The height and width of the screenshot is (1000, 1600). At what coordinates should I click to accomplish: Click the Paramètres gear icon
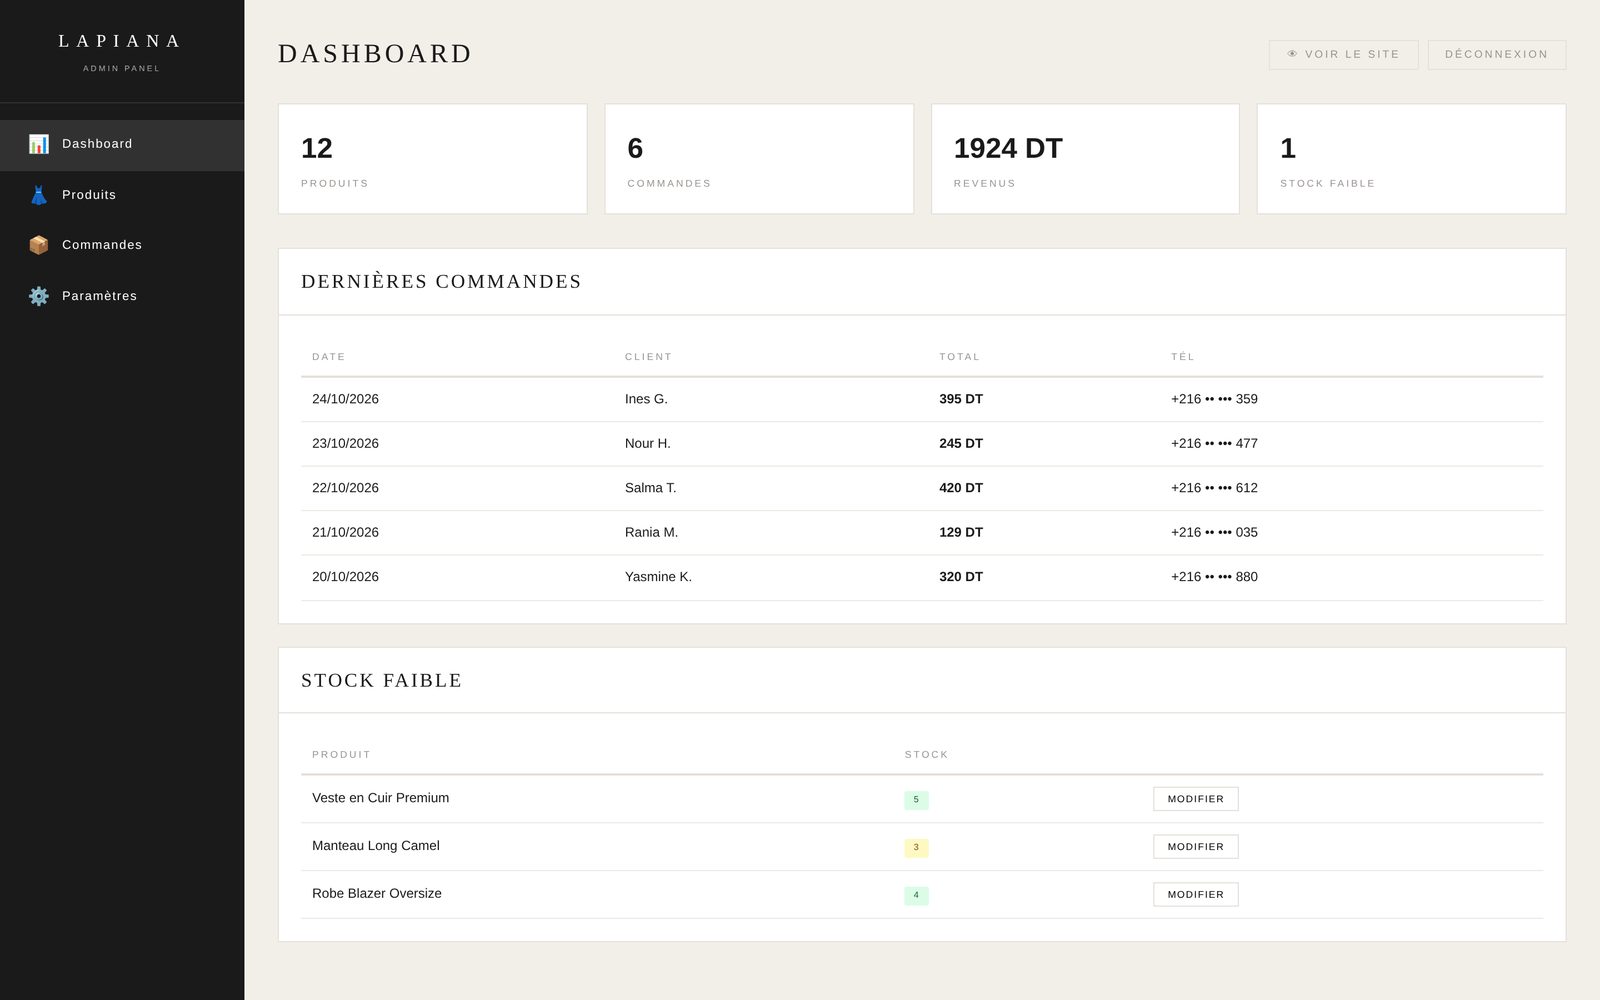[39, 296]
